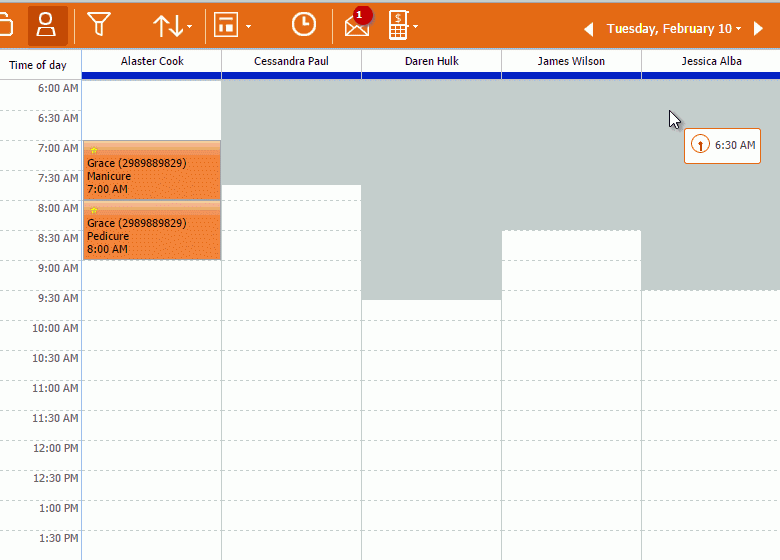This screenshot has width=780, height=560.
Task: Click the 7:30 AM time label
Action: coord(58,179)
